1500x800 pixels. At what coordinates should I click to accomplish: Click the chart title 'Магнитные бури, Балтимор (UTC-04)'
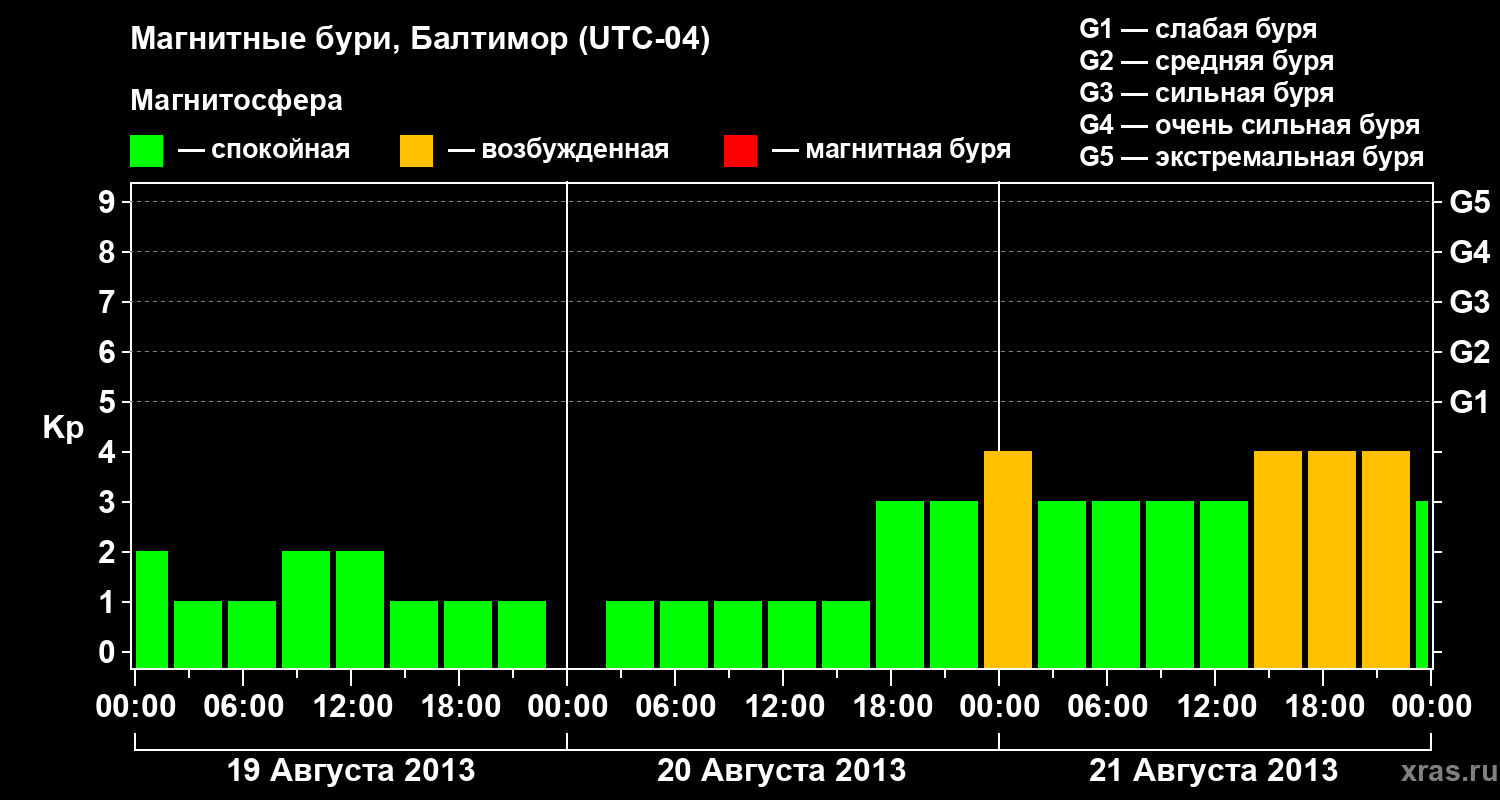[x=420, y=41]
